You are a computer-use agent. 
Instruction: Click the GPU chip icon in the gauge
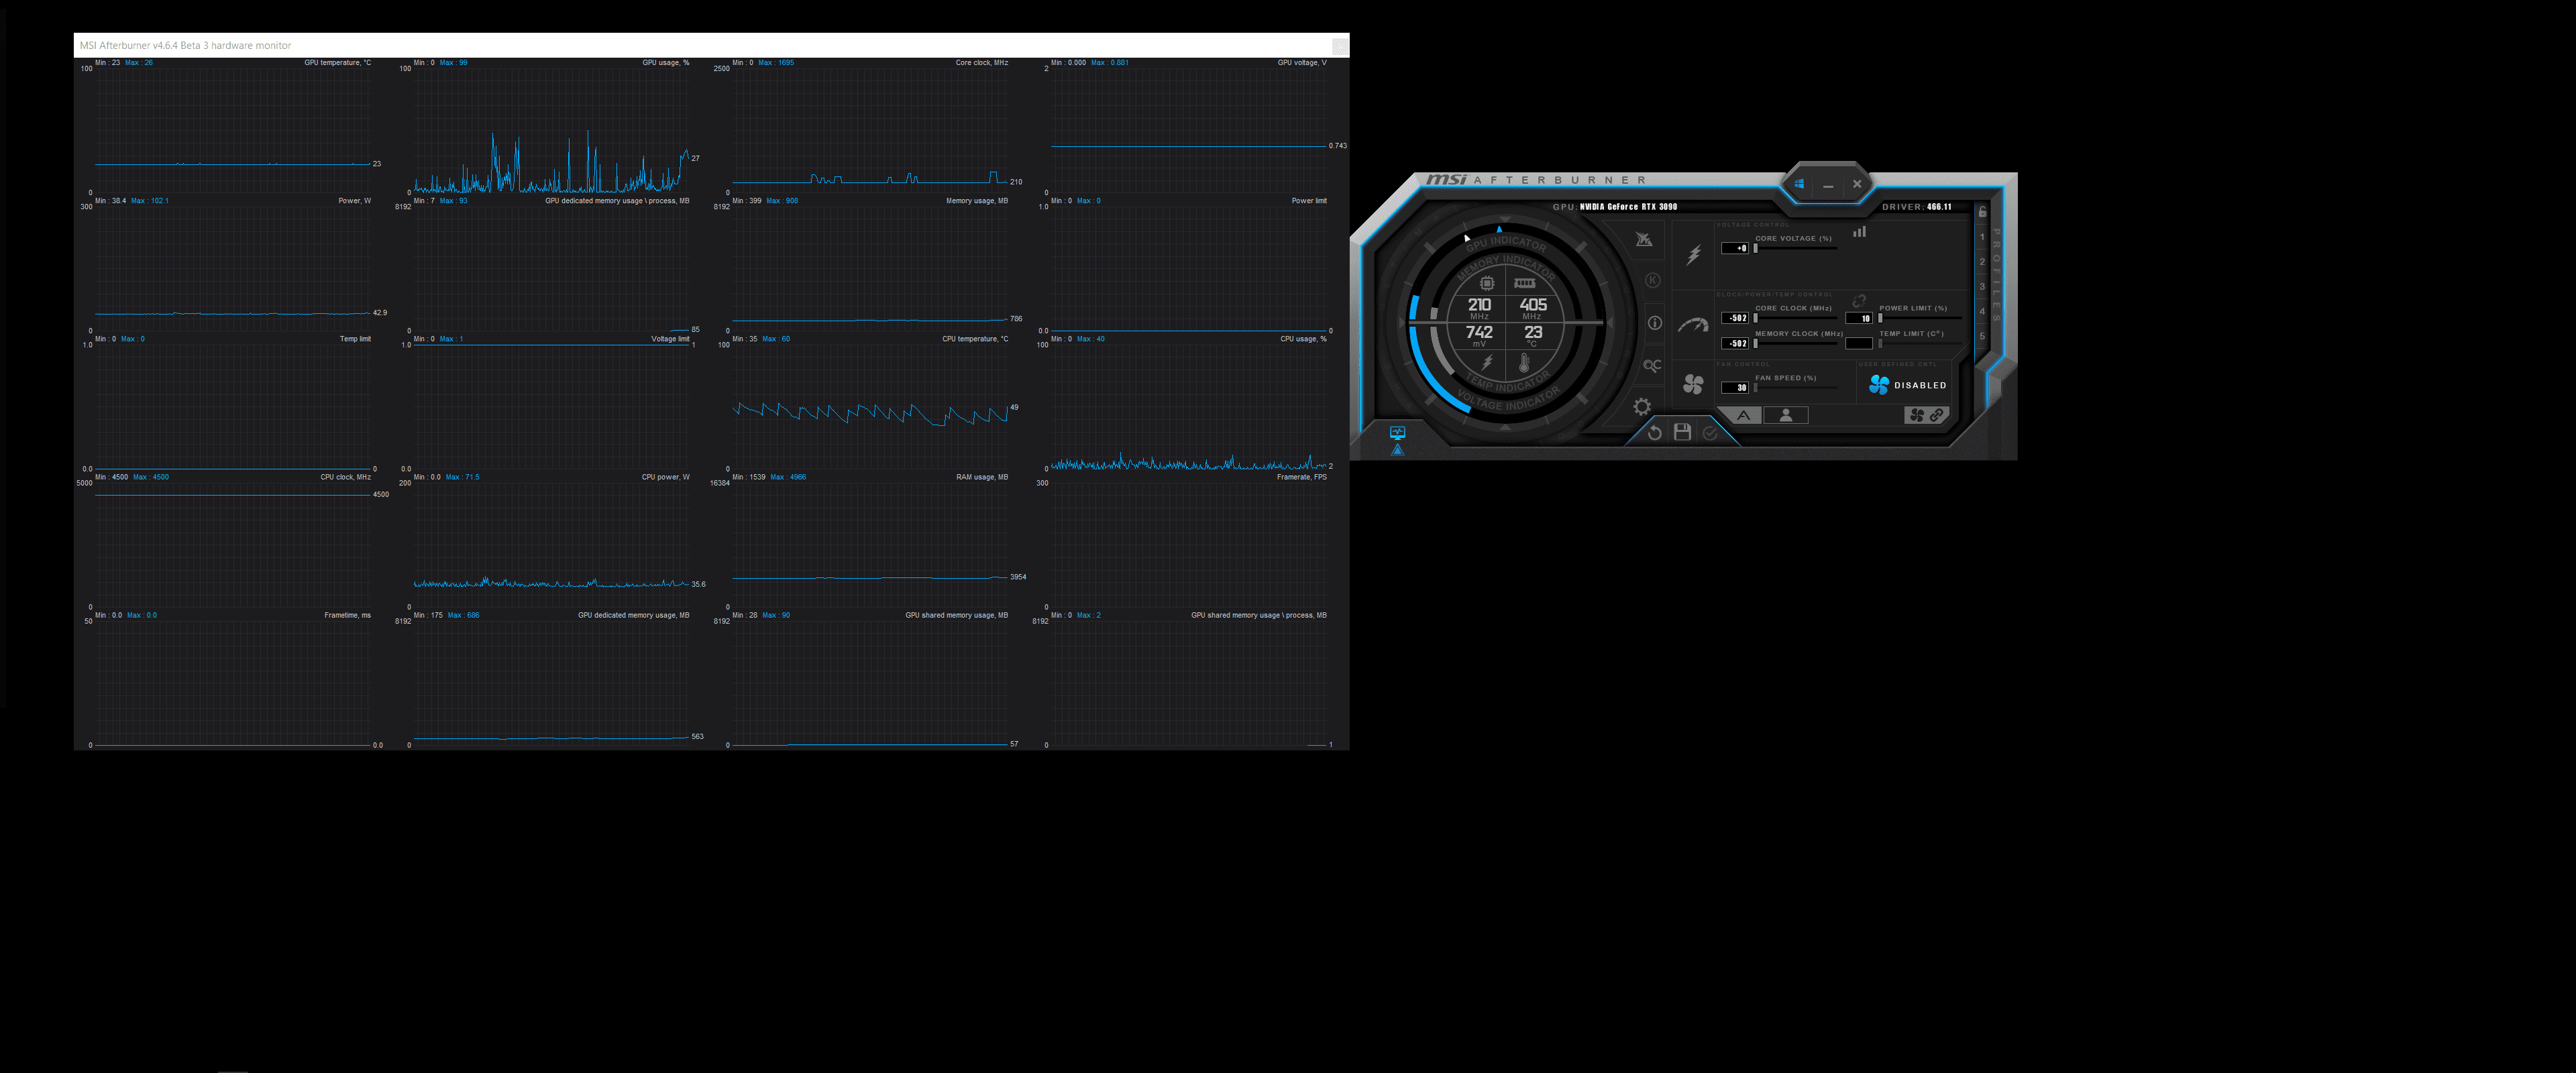point(1487,283)
